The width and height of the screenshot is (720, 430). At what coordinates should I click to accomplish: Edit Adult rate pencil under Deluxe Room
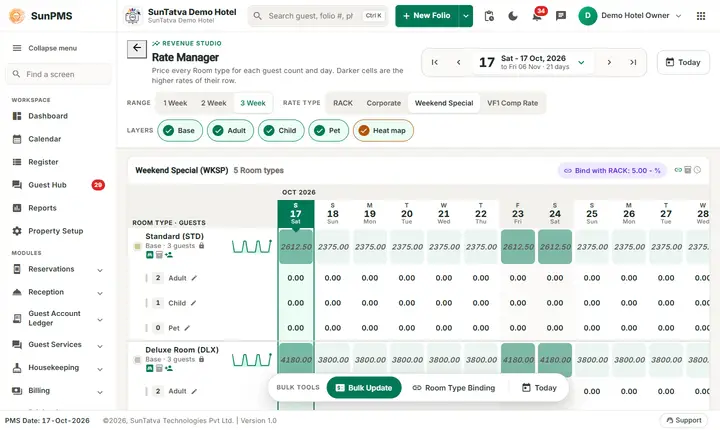coord(194,391)
